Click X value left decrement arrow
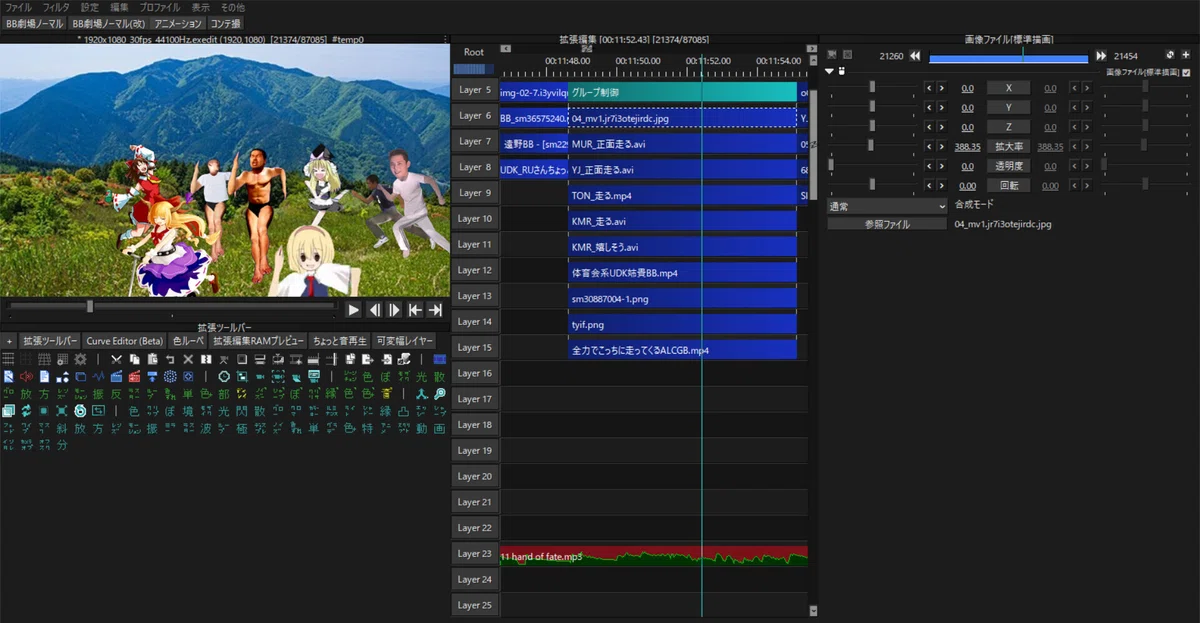Viewport: 1200px width, 623px height. tap(929, 87)
